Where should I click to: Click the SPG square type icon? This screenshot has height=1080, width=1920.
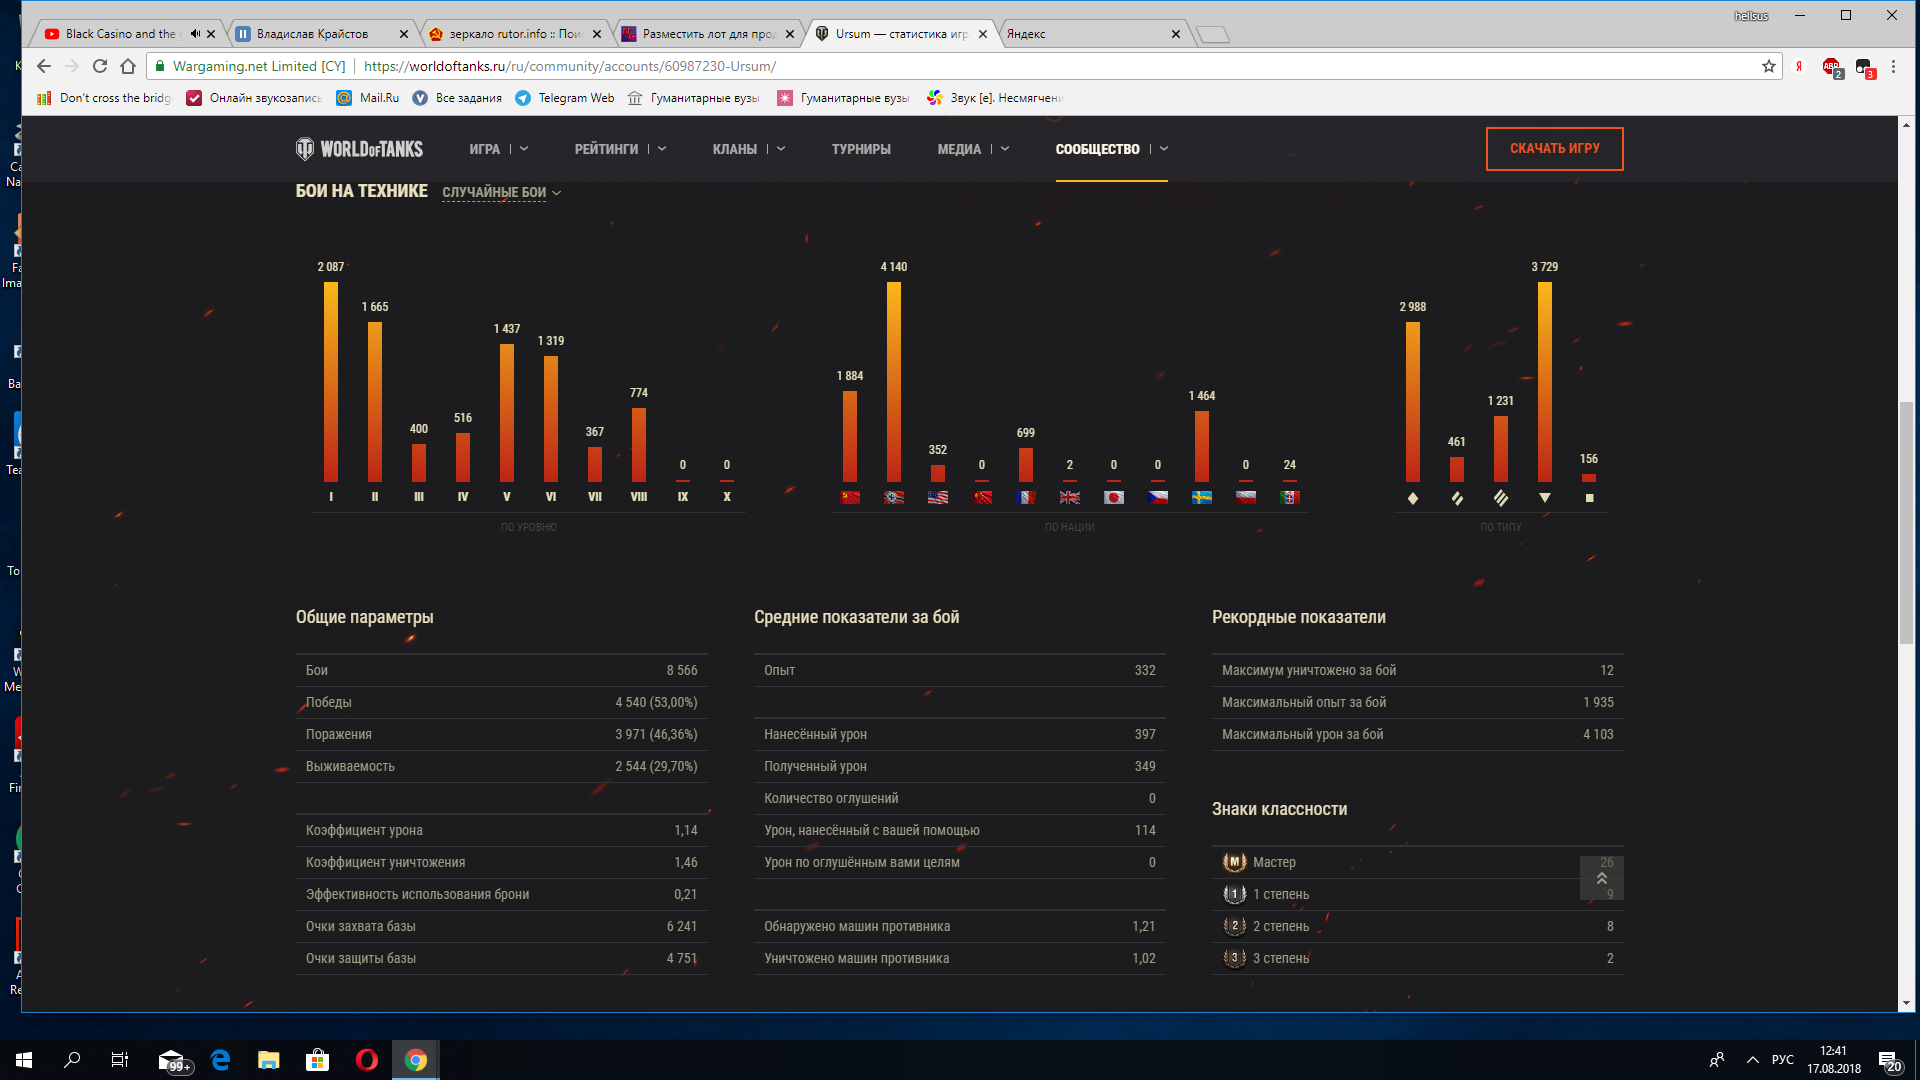(1589, 498)
